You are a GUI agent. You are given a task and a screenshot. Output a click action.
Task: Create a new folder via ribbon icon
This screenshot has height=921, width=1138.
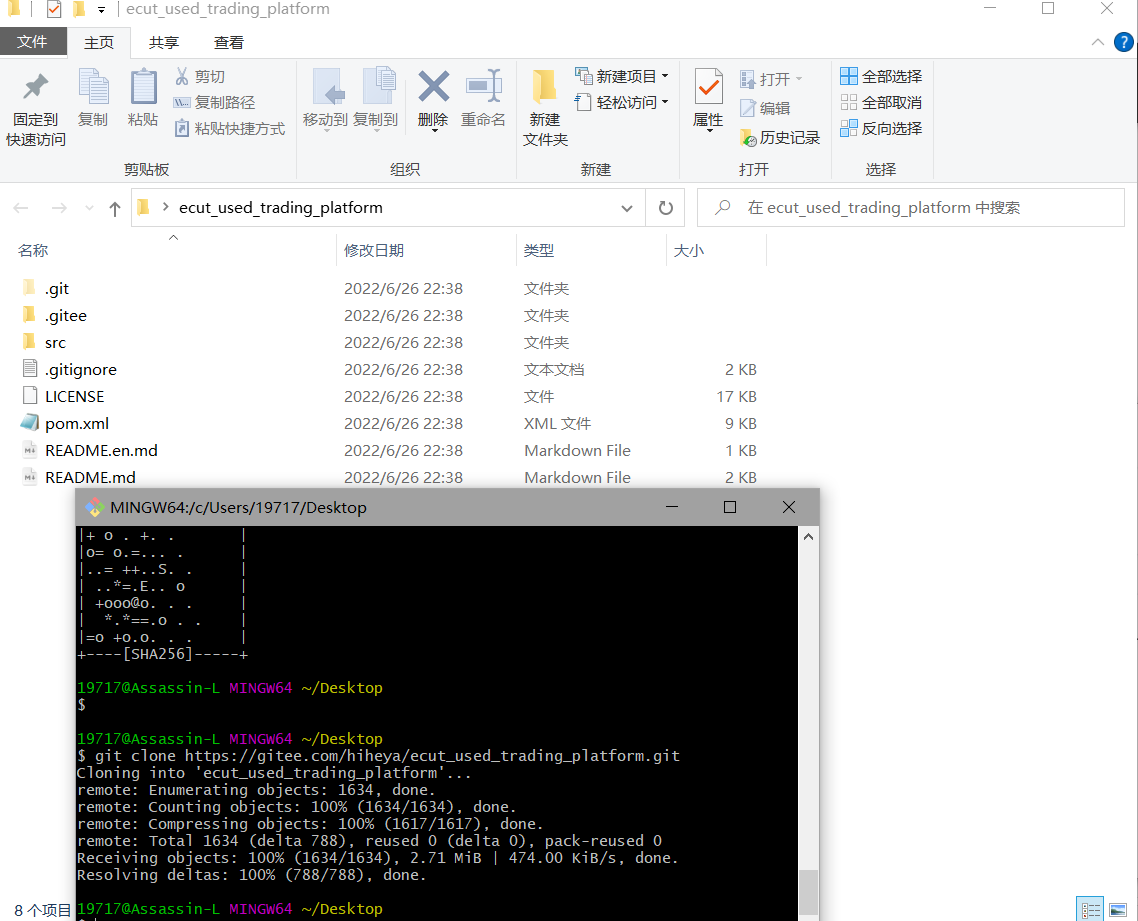tap(545, 88)
